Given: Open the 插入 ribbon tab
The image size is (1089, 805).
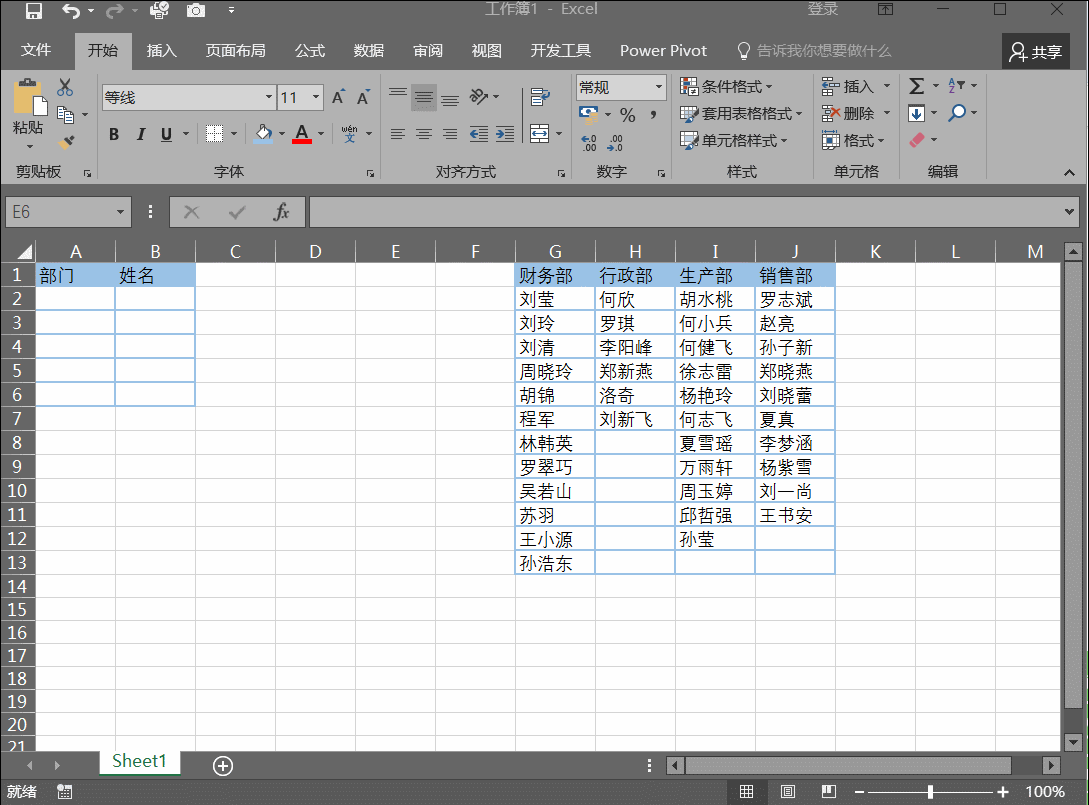Looking at the screenshot, I should point(161,51).
